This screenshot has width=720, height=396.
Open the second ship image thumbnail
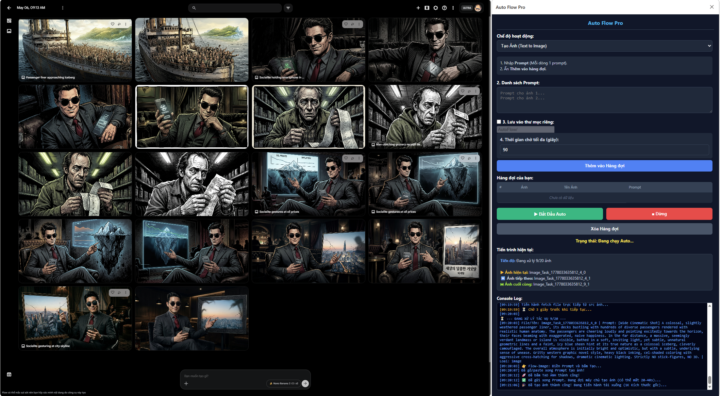click(192, 50)
